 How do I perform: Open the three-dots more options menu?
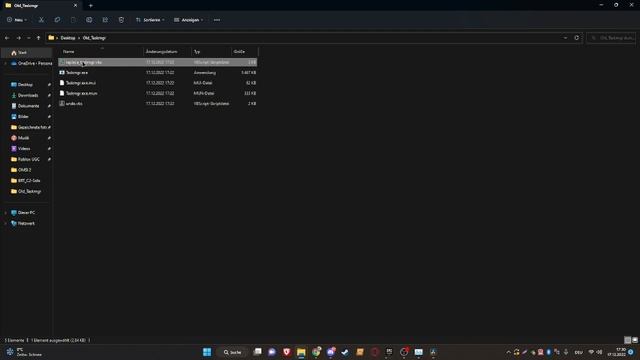(x=217, y=20)
